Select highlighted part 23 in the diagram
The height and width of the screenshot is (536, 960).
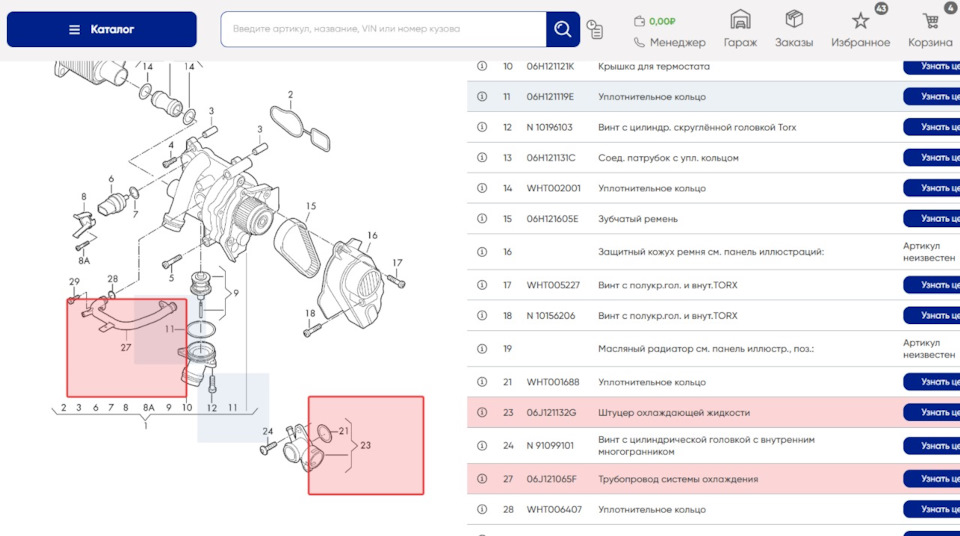[365, 445]
